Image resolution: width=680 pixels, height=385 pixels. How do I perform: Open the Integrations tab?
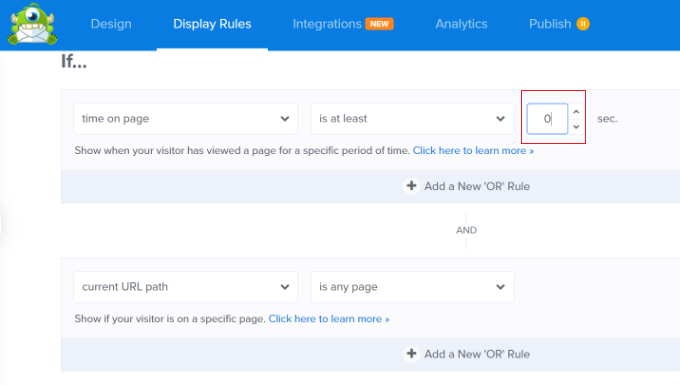(327, 24)
